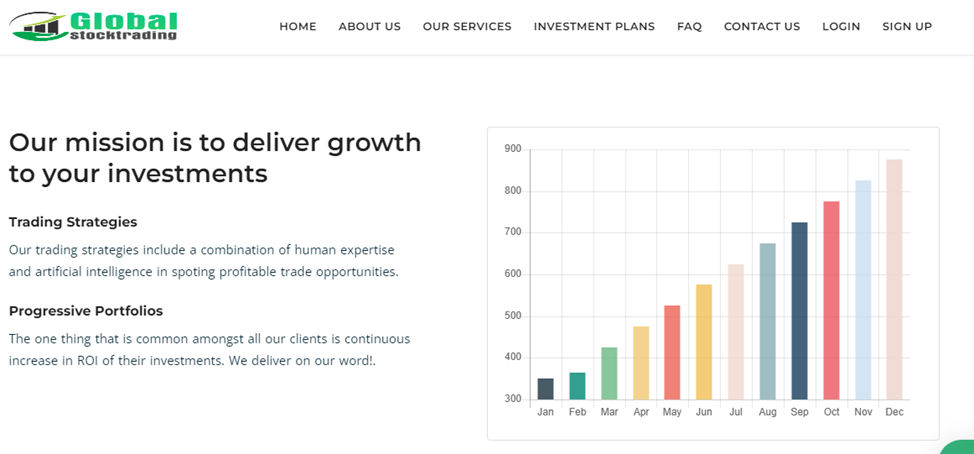Screen dimensions: 974x454
Task: Click the light blue November bar
Action: tap(862, 290)
